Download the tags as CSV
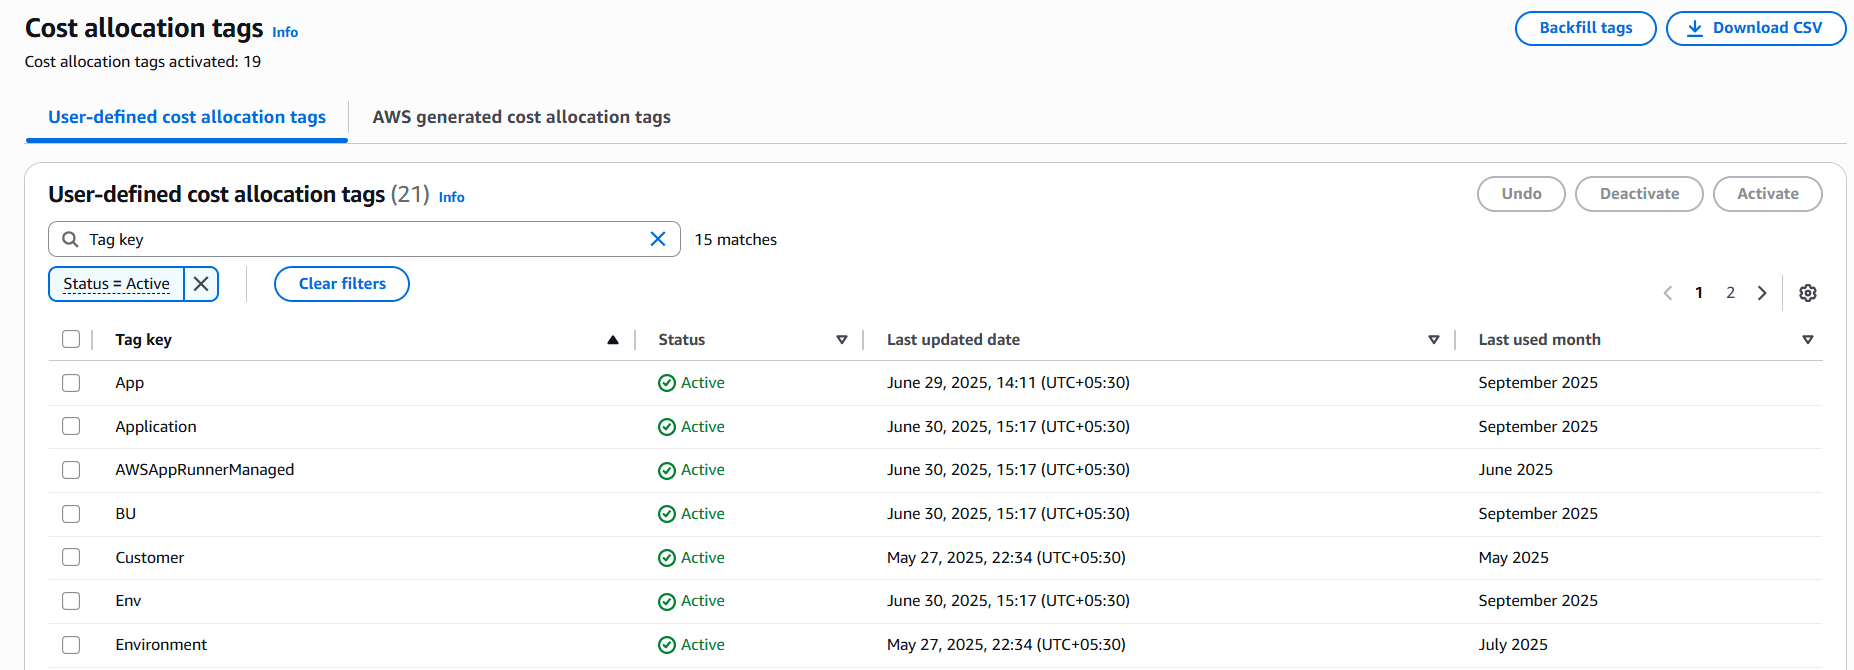Viewport: 1854px width, 670px height. click(x=1755, y=28)
